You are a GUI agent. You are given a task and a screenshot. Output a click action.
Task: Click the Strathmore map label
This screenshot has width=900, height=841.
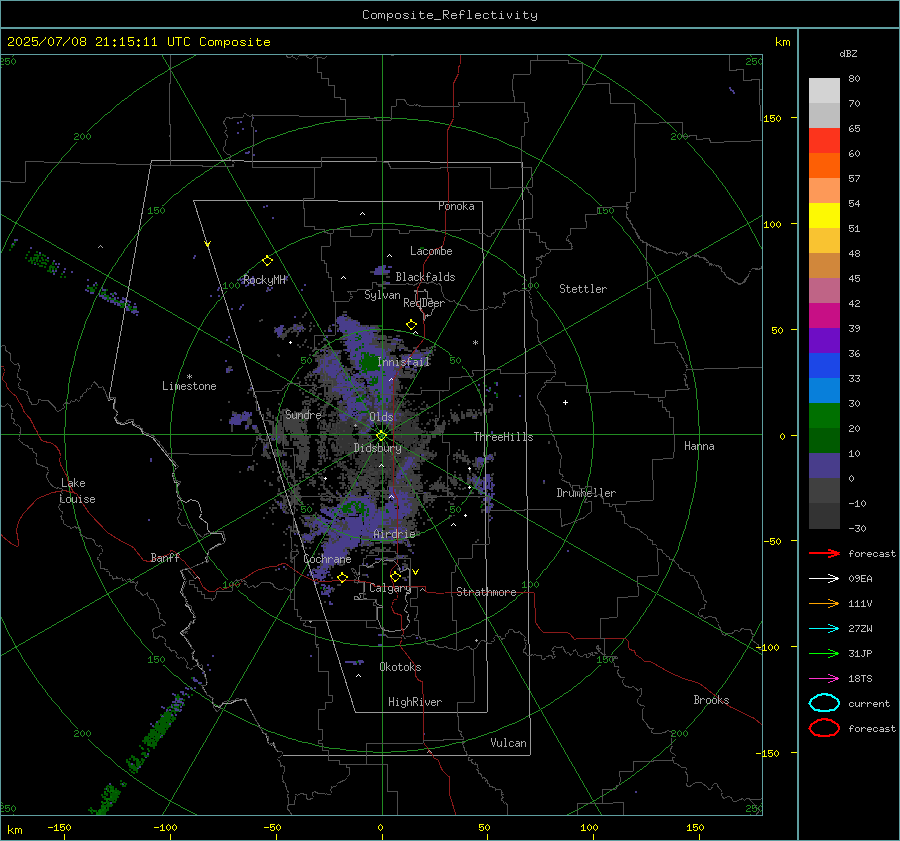[x=486, y=592]
